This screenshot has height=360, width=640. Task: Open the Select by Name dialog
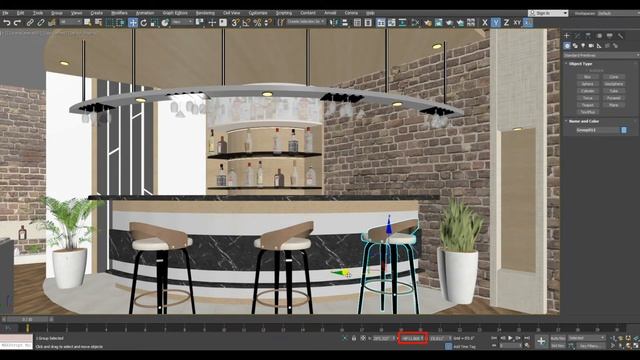click(x=98, y=23)
